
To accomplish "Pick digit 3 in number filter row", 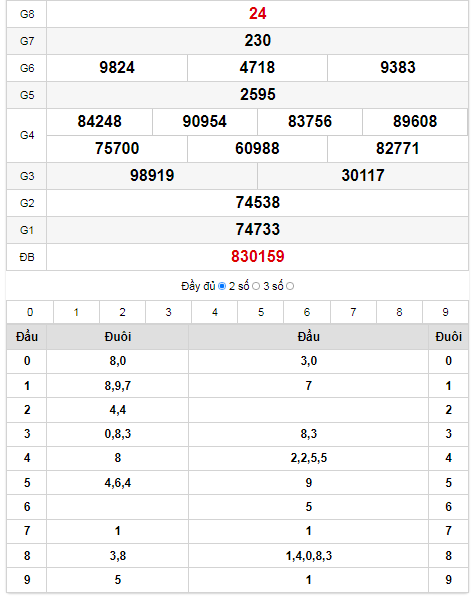I will 168,312.
